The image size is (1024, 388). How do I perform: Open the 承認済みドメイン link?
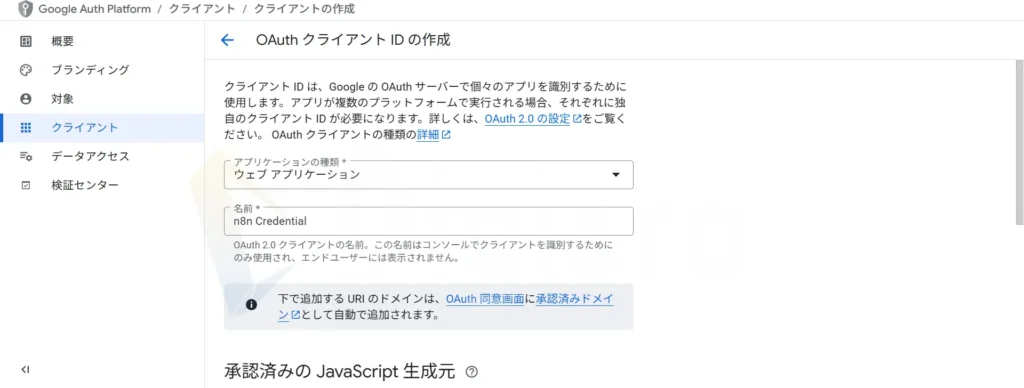click(x=575, y=307)
